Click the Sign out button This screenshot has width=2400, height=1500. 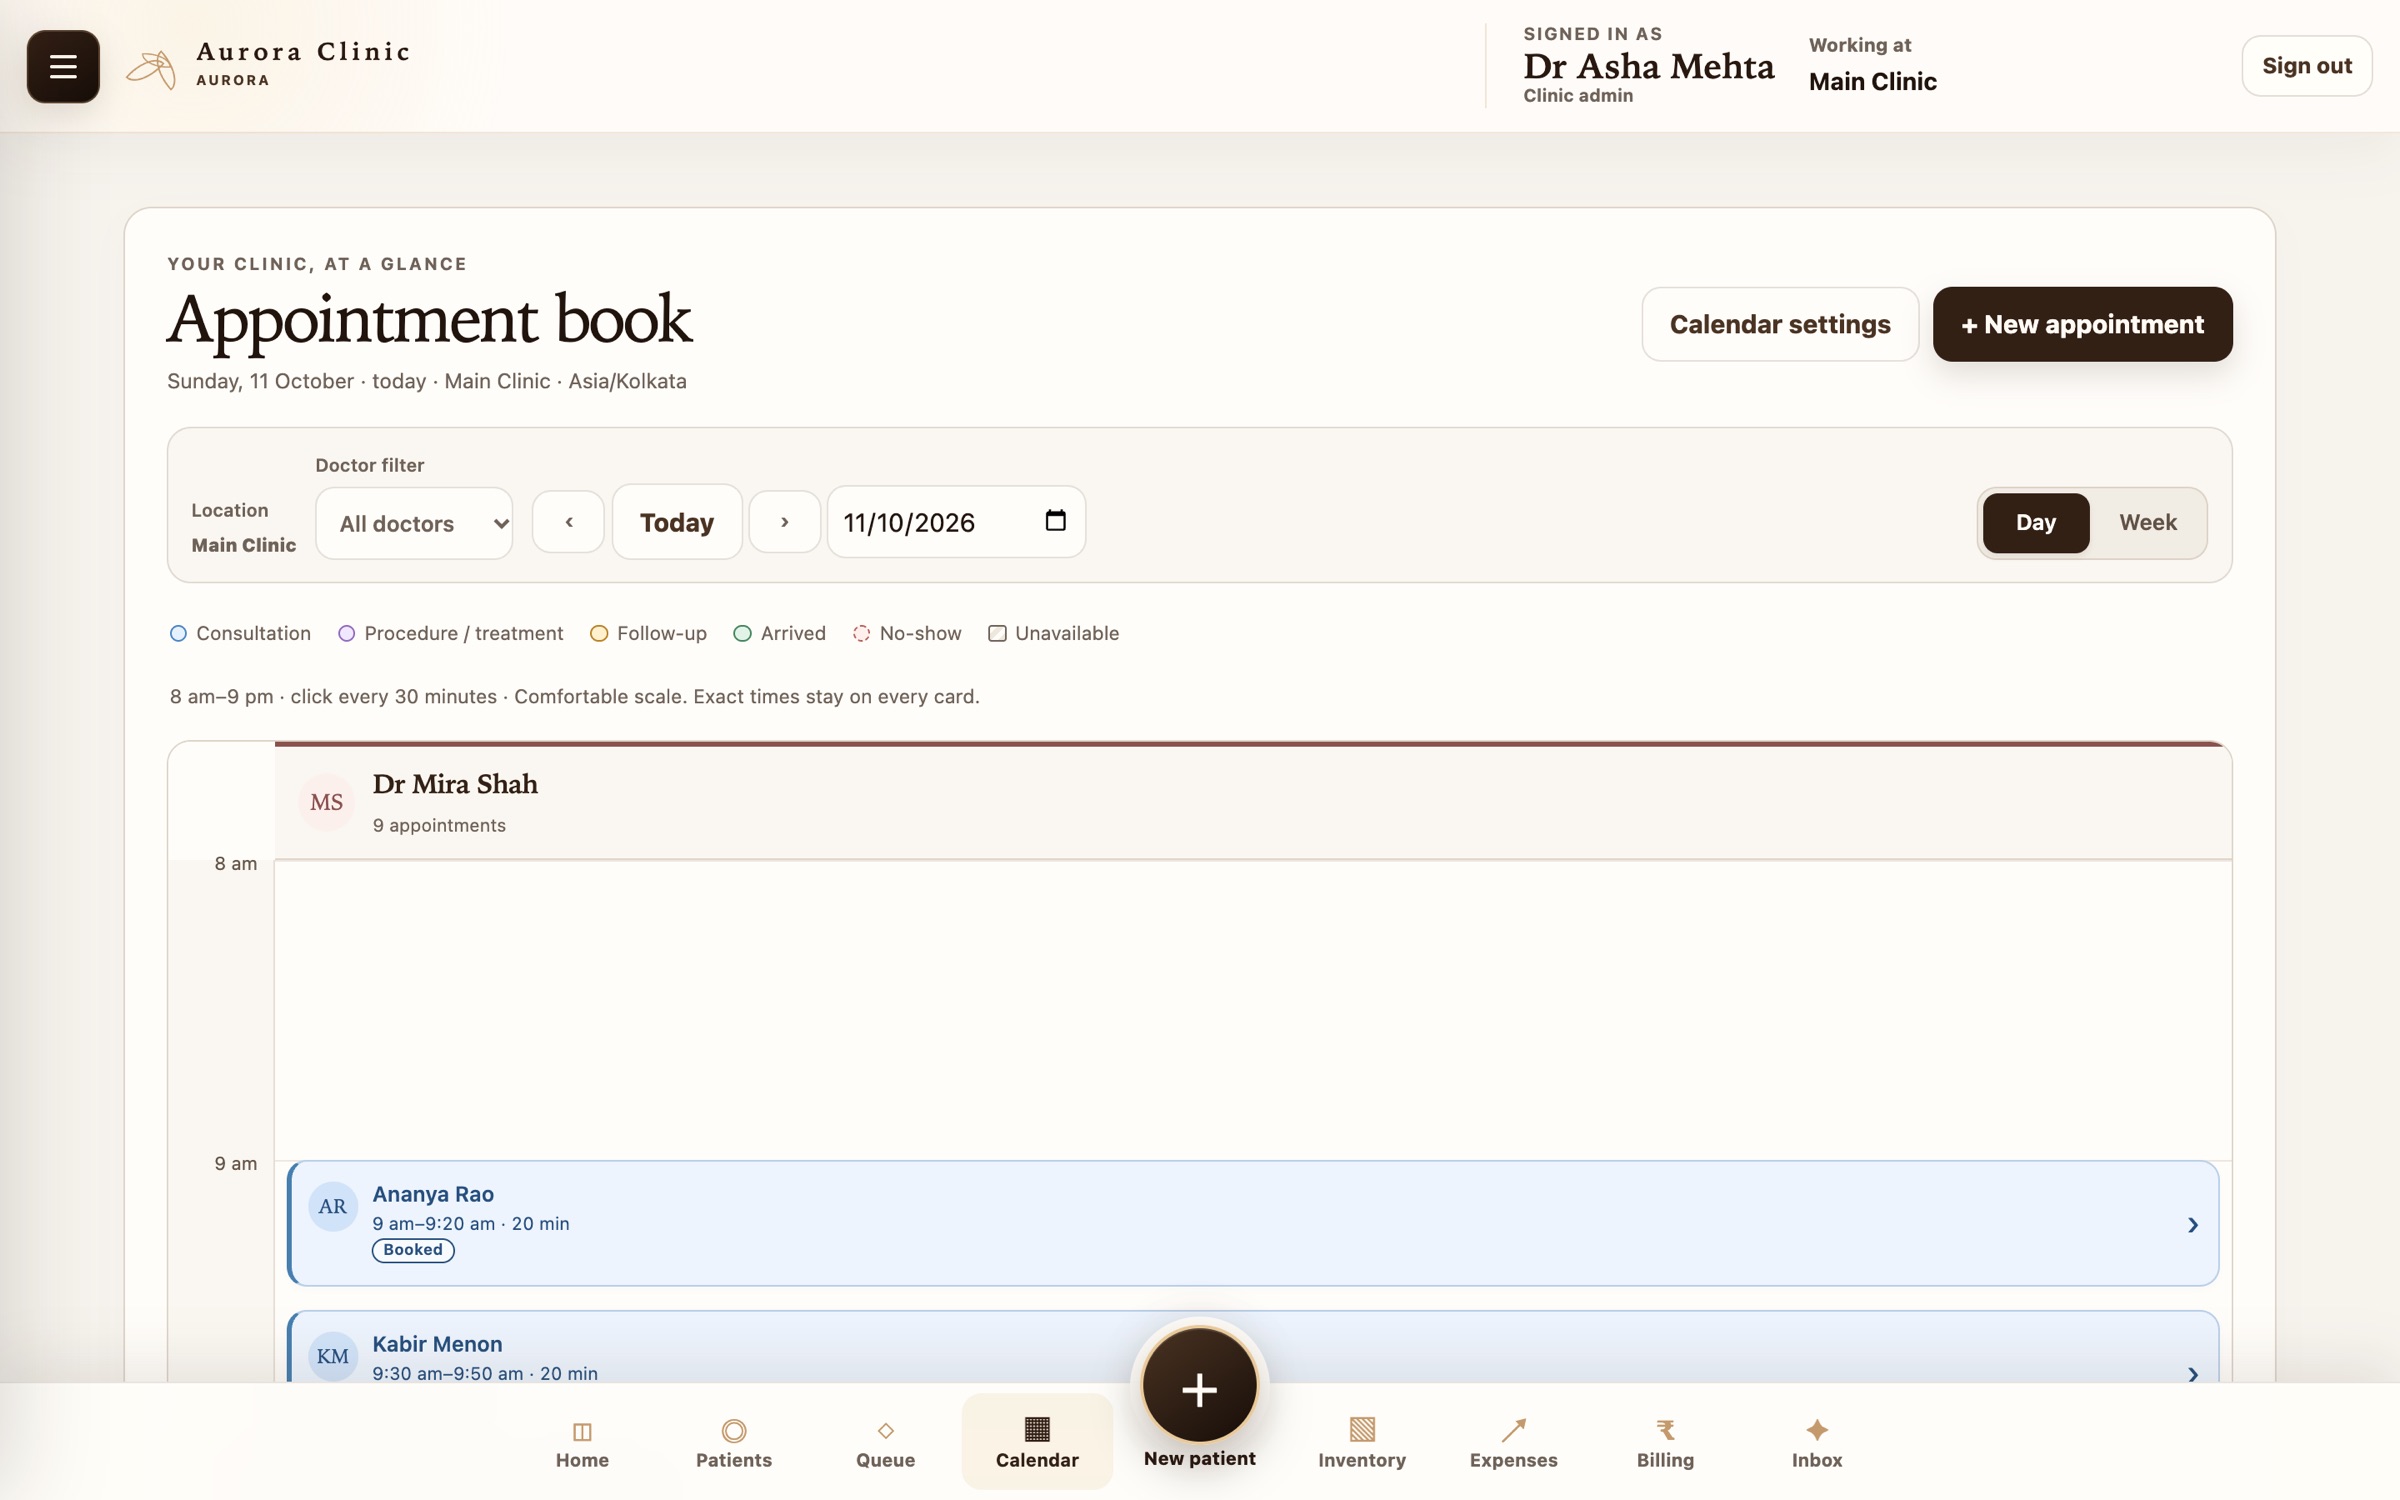click(2307, 66)
